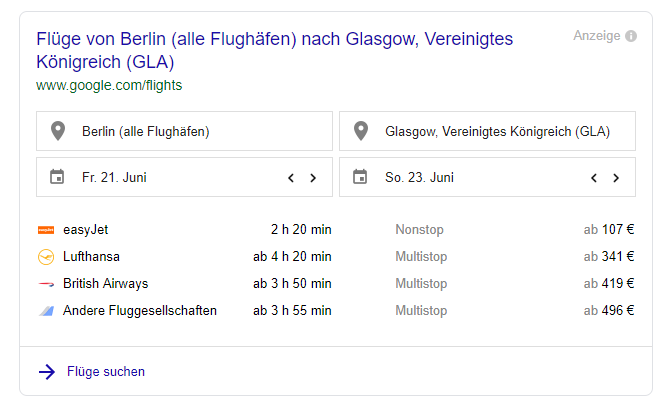Image resolution: width=662 pixels, height=407 pixels.
Task: Click the easyJet airline logo
Action: point(46,230)
